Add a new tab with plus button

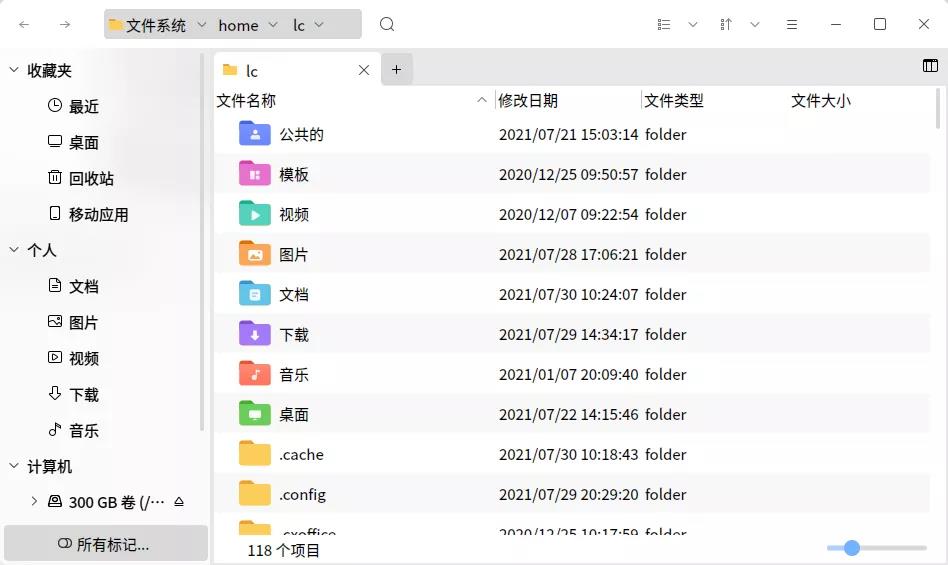pos(397,69)
